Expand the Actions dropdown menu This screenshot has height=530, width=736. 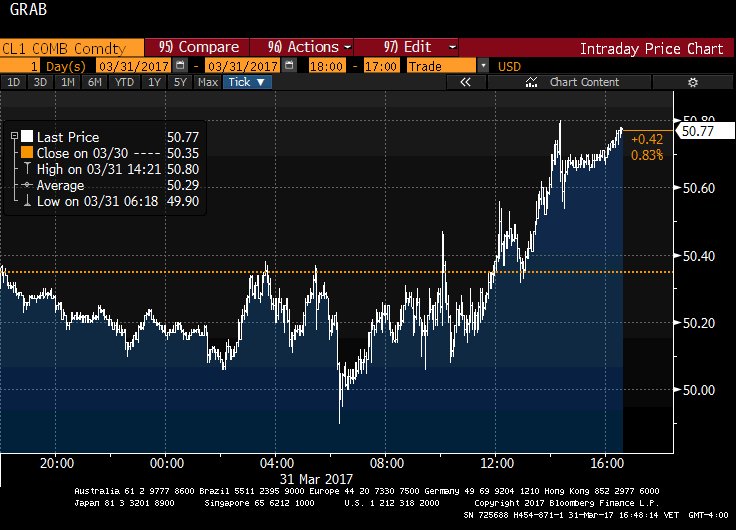pos(310,47)
